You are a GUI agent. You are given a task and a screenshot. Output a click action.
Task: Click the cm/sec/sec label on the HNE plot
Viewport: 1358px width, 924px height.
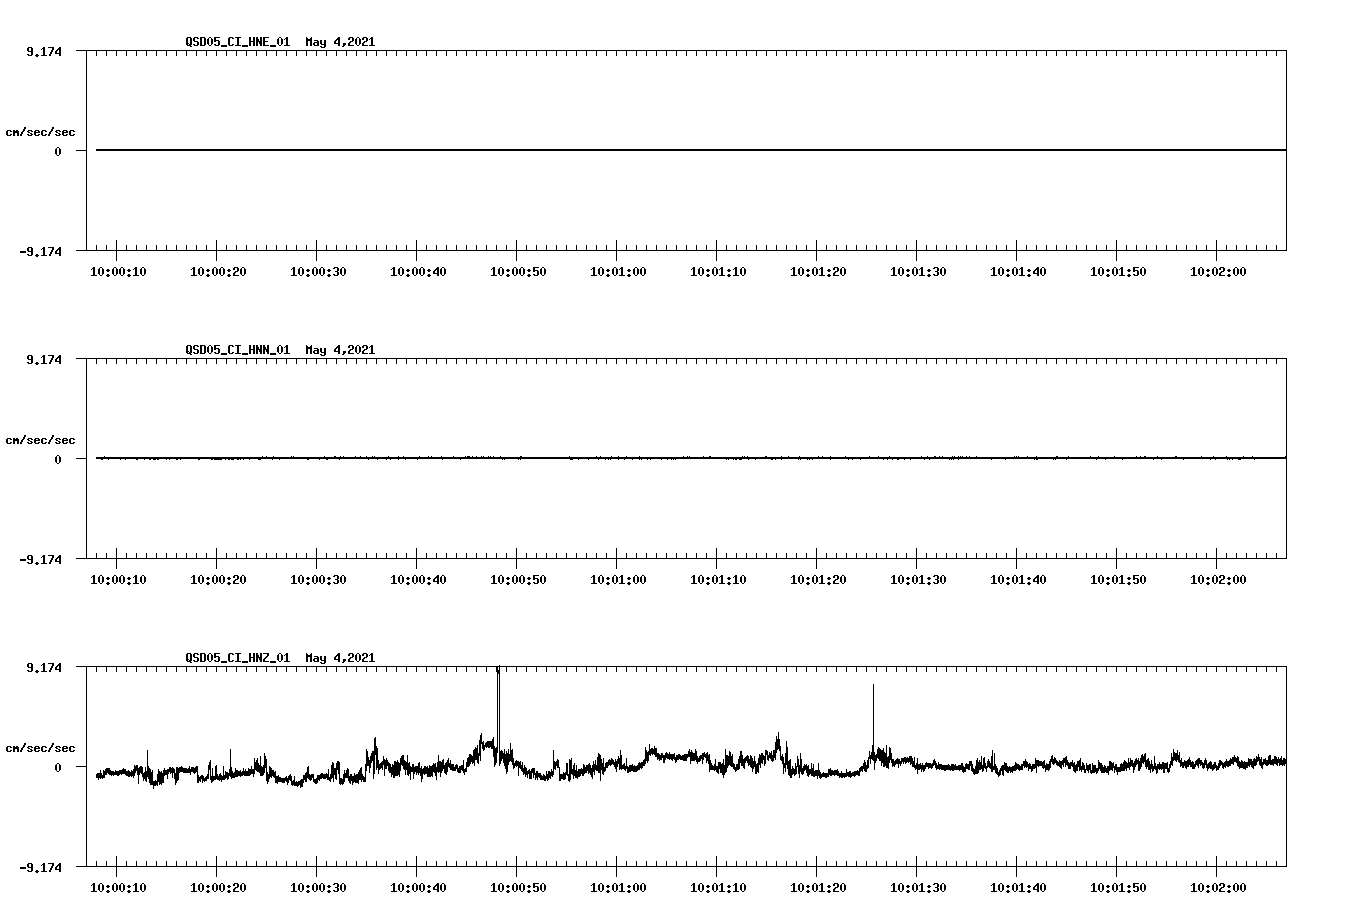coord(42,130)
